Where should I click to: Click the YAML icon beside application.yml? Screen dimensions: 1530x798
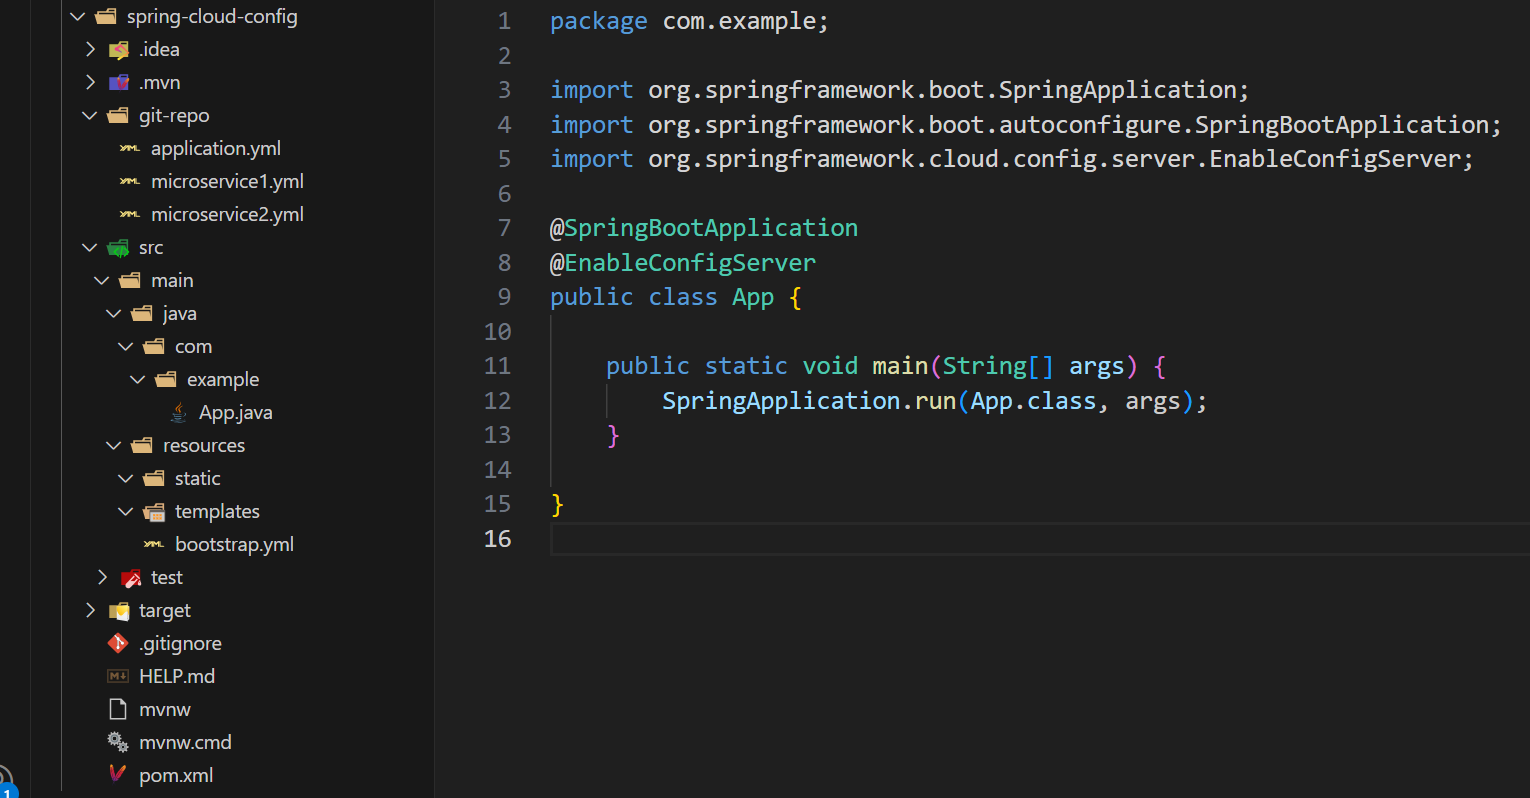tap(130, 148)
